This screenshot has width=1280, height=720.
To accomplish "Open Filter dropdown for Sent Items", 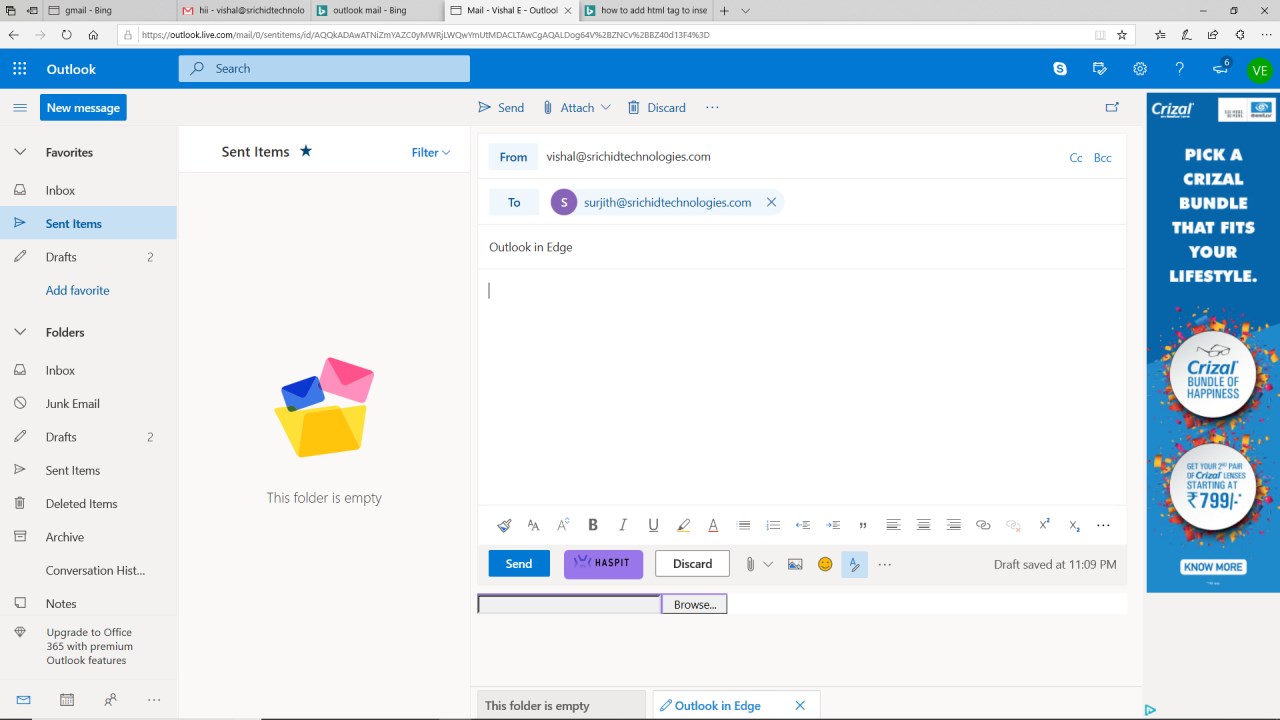I will tap(431, 152).
